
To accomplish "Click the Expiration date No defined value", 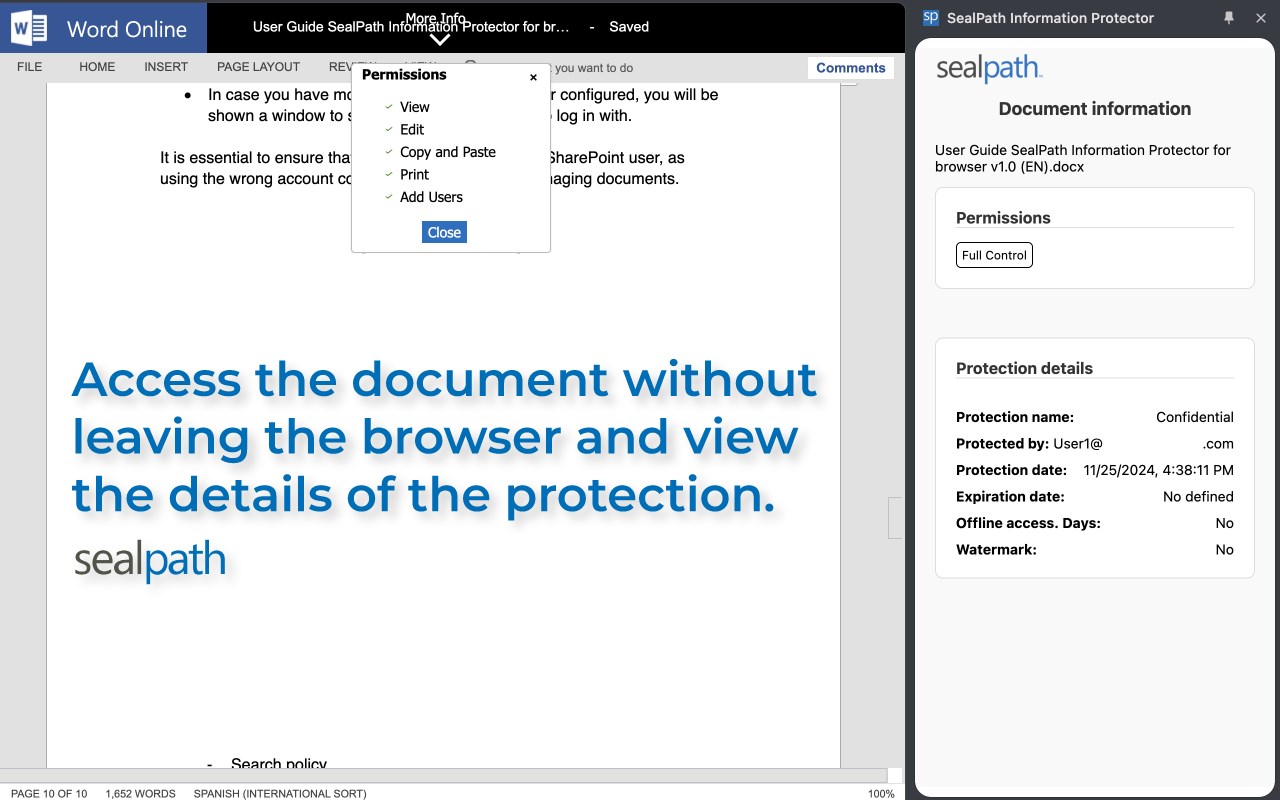I will click(1198, 496).
